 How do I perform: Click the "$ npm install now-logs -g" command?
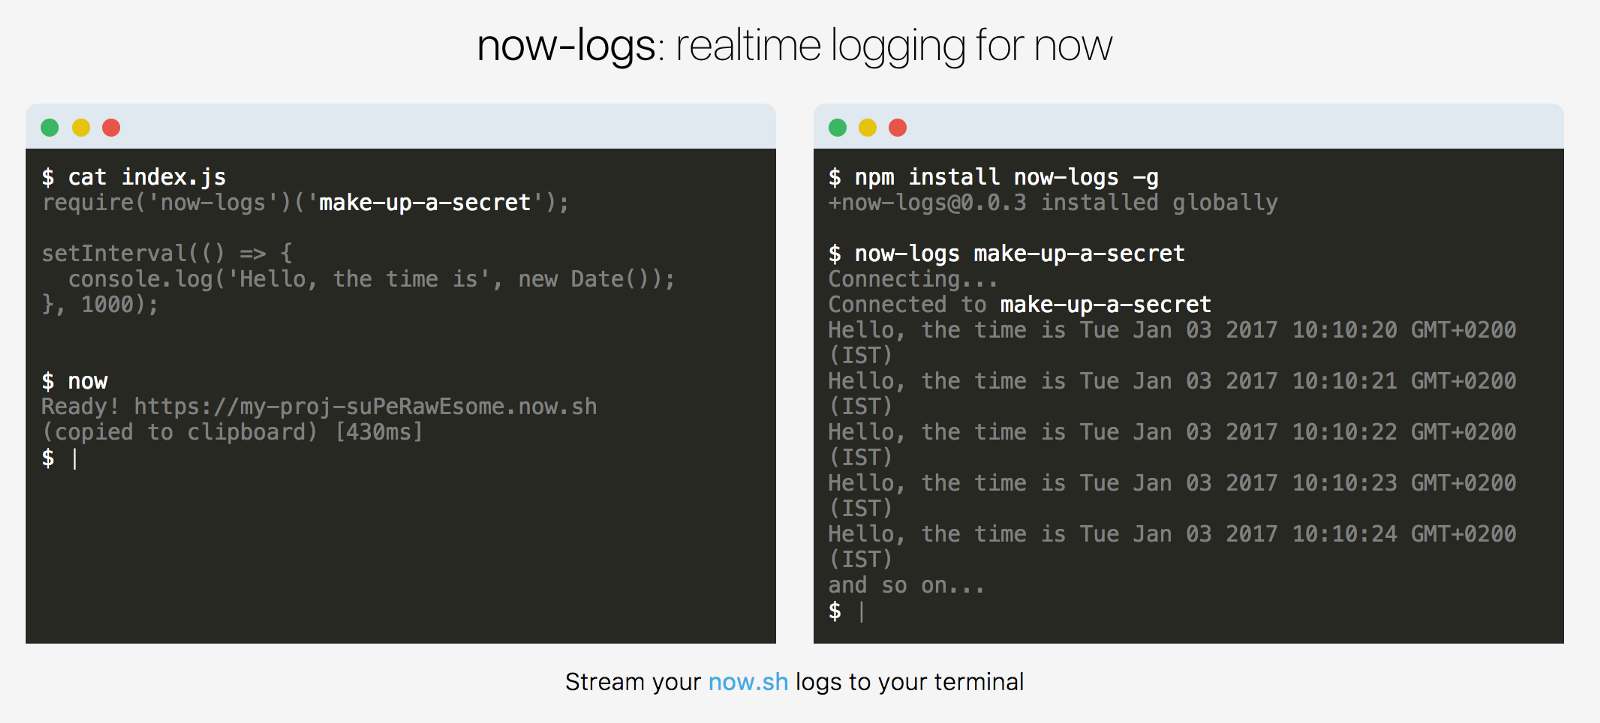(x=994, y=177)
